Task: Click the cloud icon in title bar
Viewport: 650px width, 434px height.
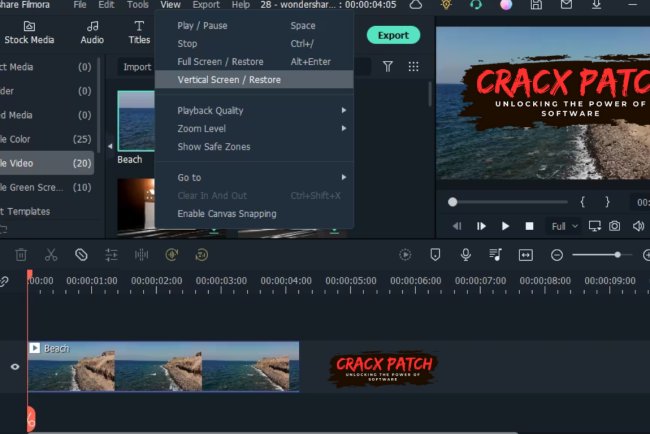Action: pyautogui.click(x=416, y=5)
